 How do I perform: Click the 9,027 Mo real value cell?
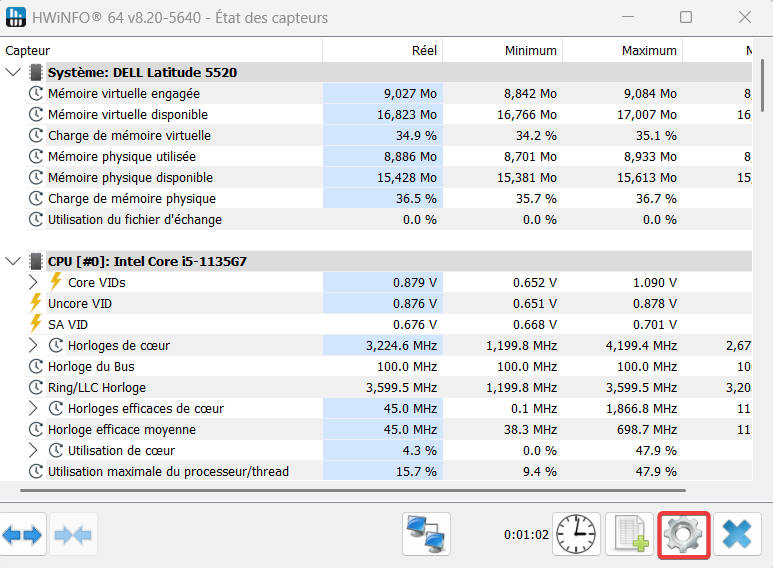pos(383,94)
